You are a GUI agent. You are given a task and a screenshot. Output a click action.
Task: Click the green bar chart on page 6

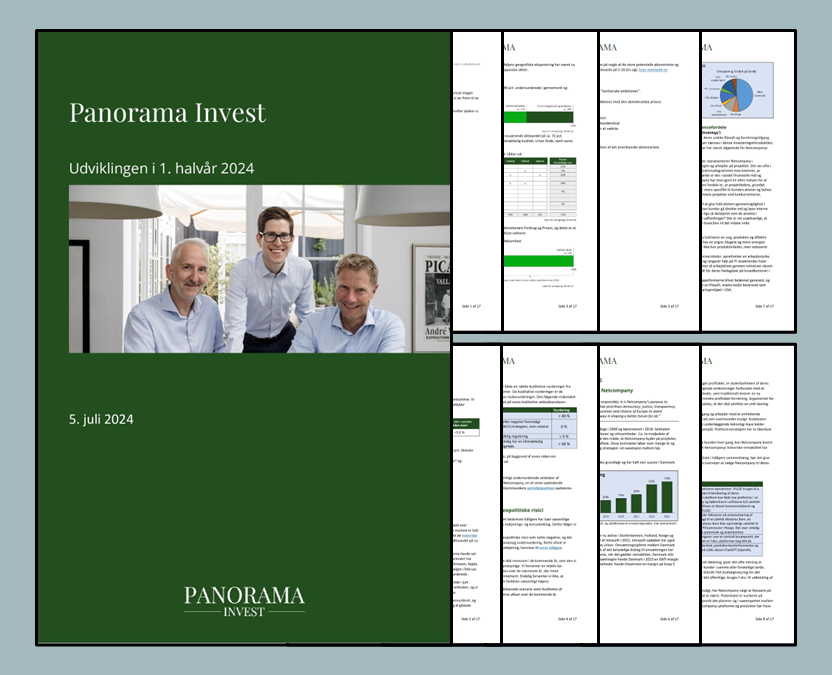tap(639, 495)
